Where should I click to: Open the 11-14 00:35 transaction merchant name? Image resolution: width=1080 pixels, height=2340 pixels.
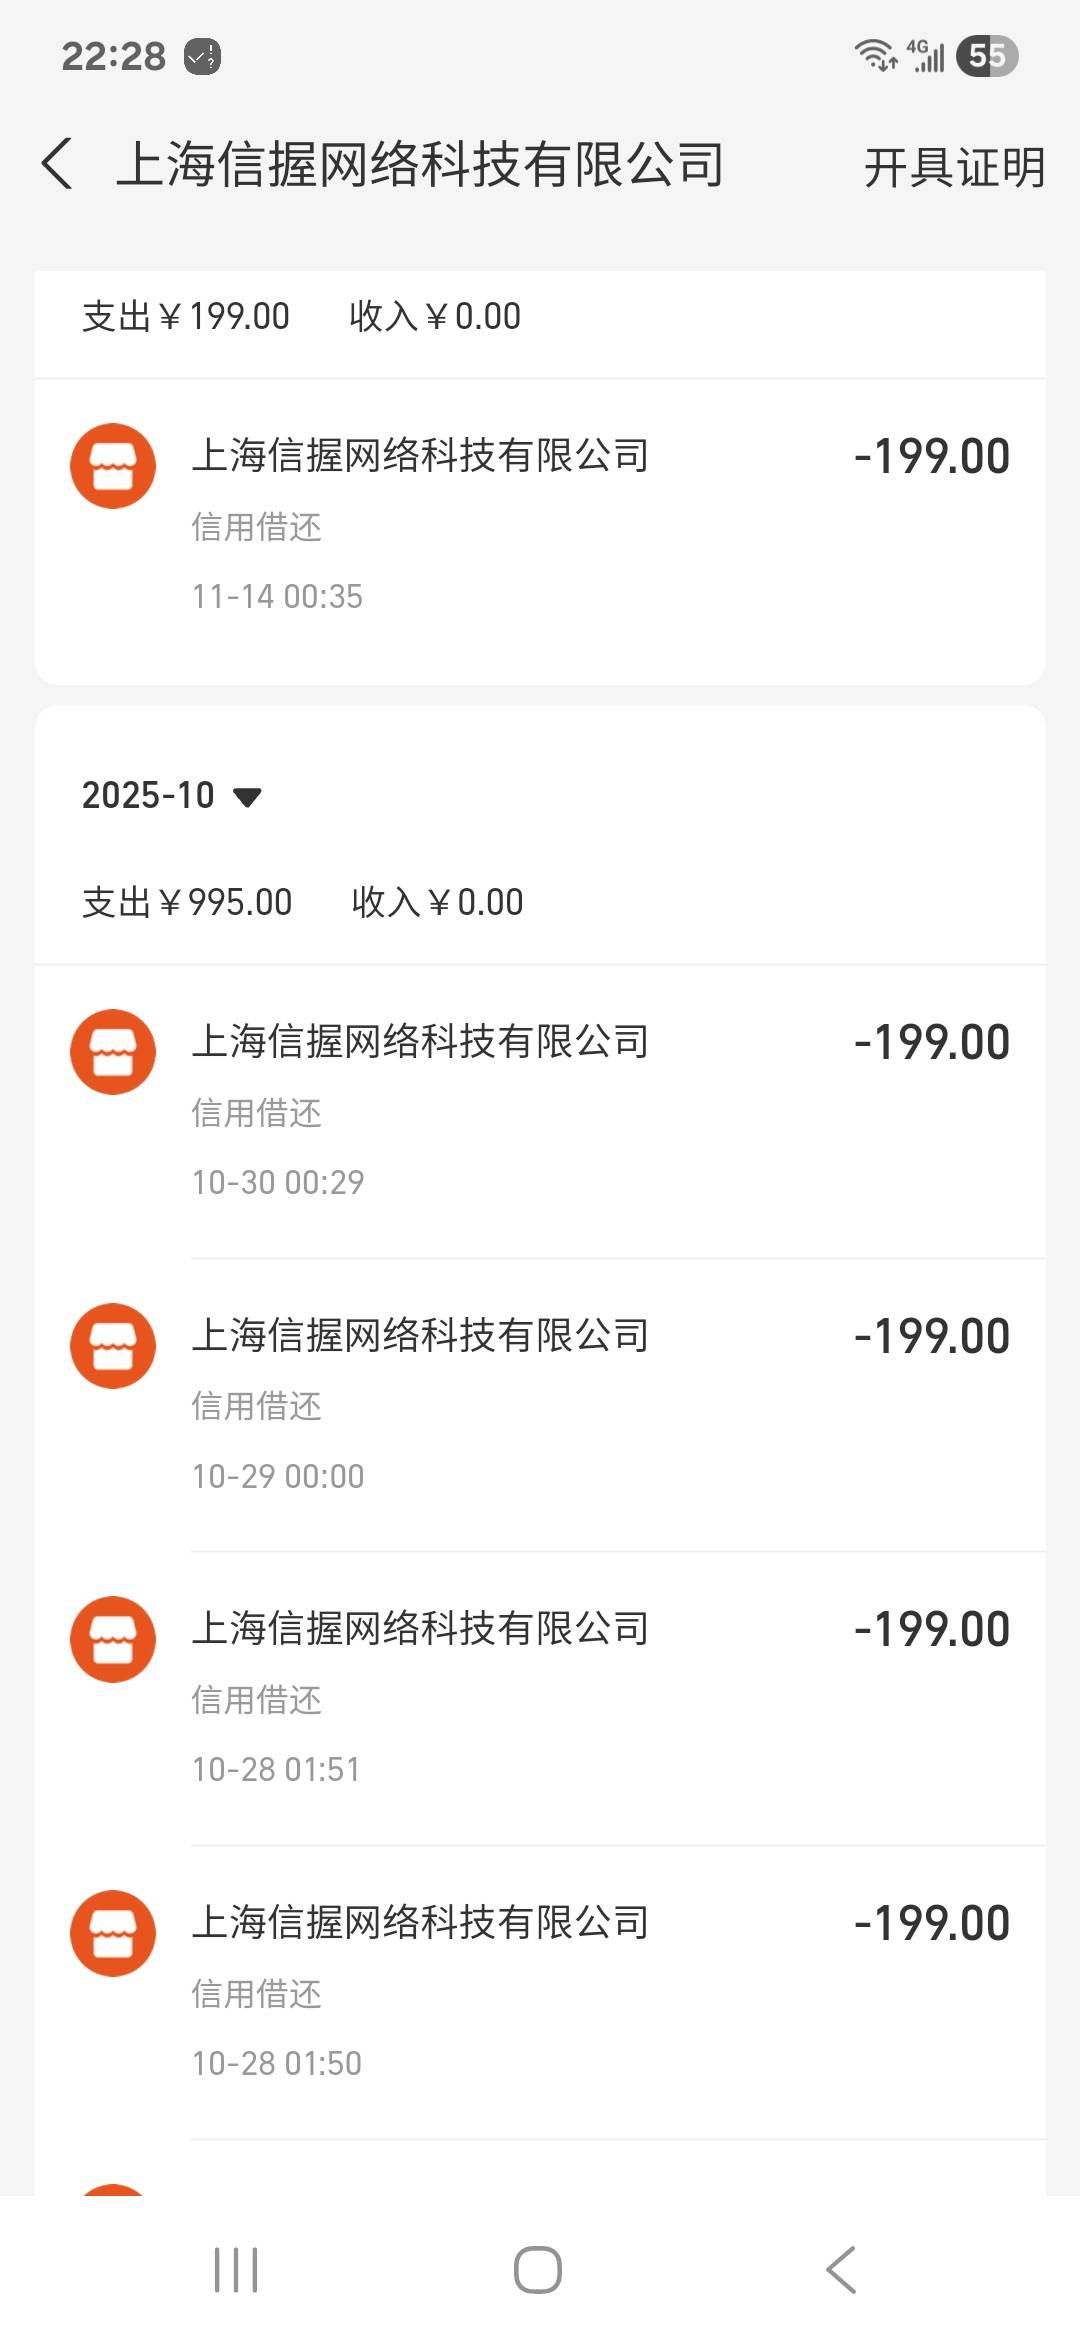(420, 456)
